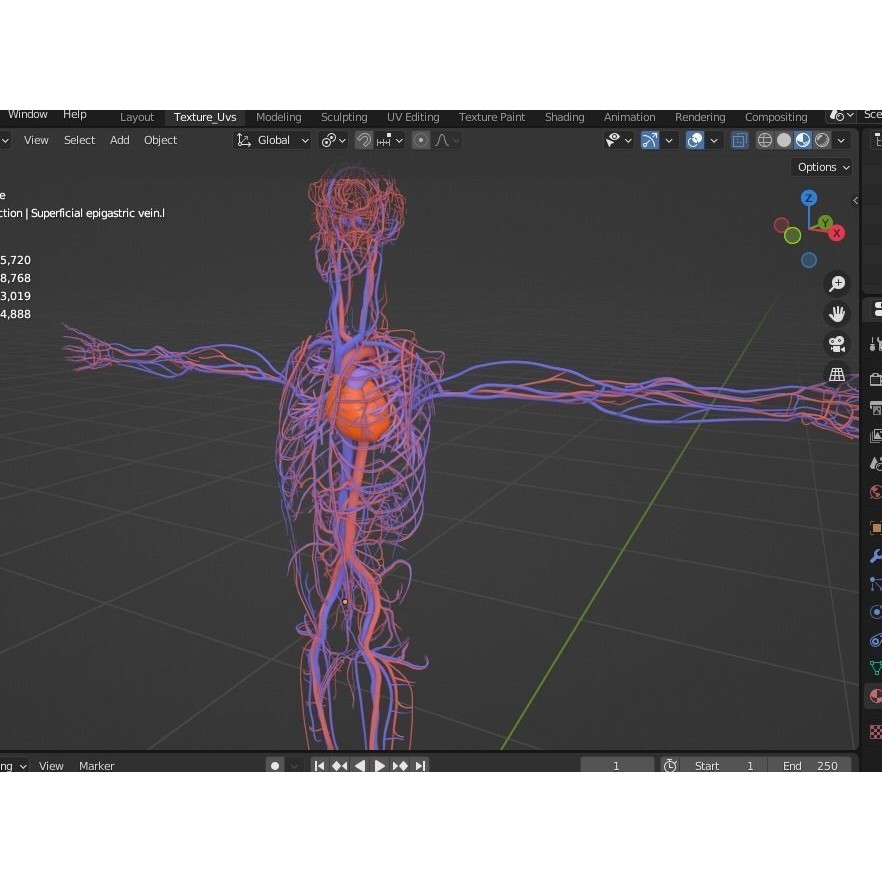This screenshot has height=882, width=882.
Task: Open the Material properties sphere icon
Action: pyautogui.click(x=873, y=695)
